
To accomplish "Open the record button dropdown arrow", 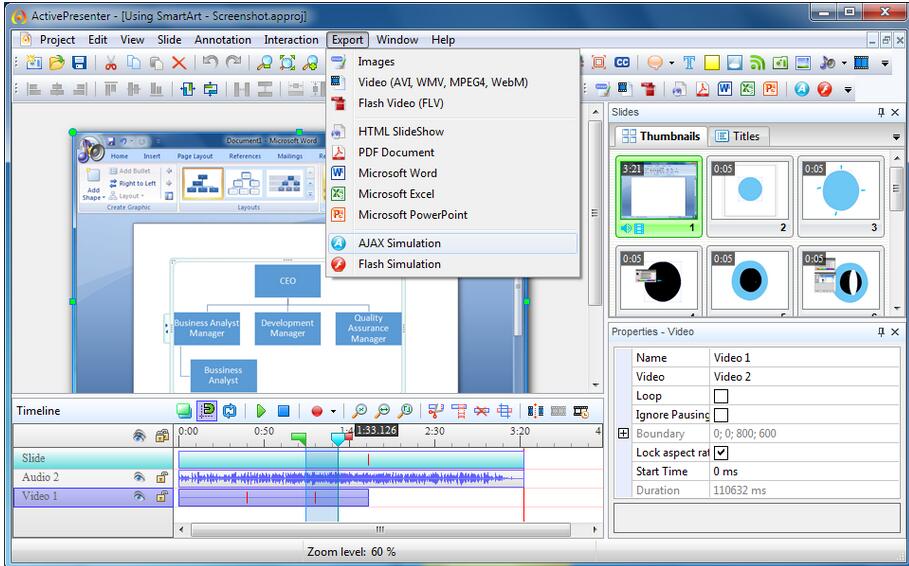I will (333, 411).
